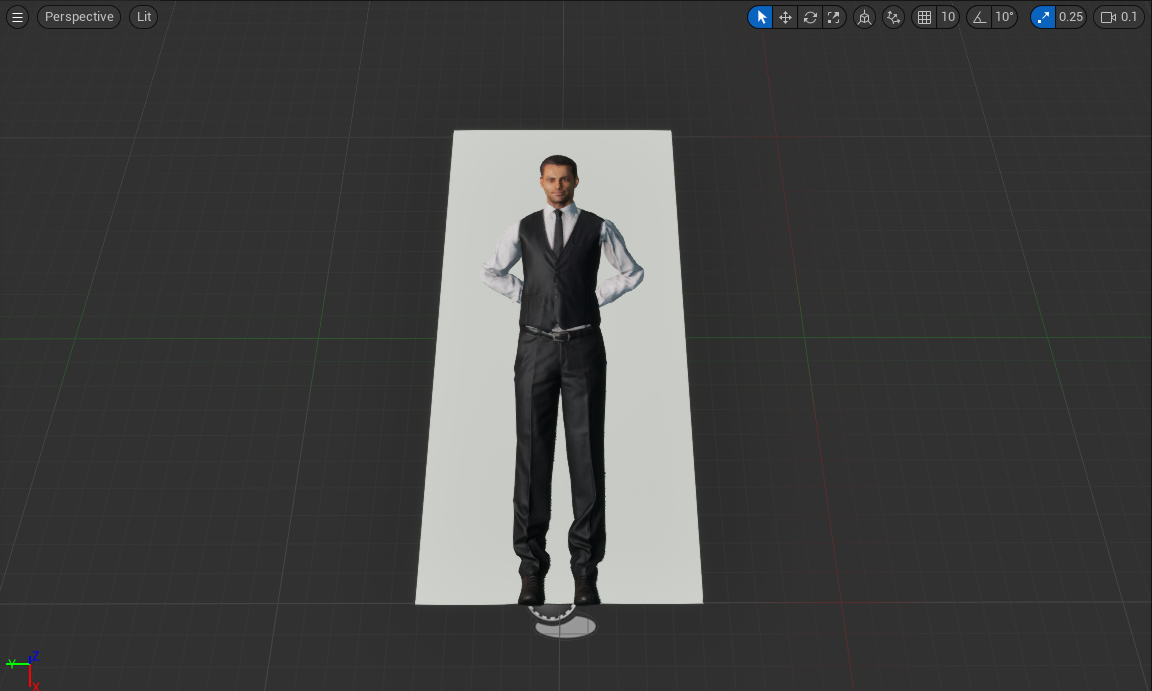
Task: Open rotation snap value 10° list
Action: 1004,17
